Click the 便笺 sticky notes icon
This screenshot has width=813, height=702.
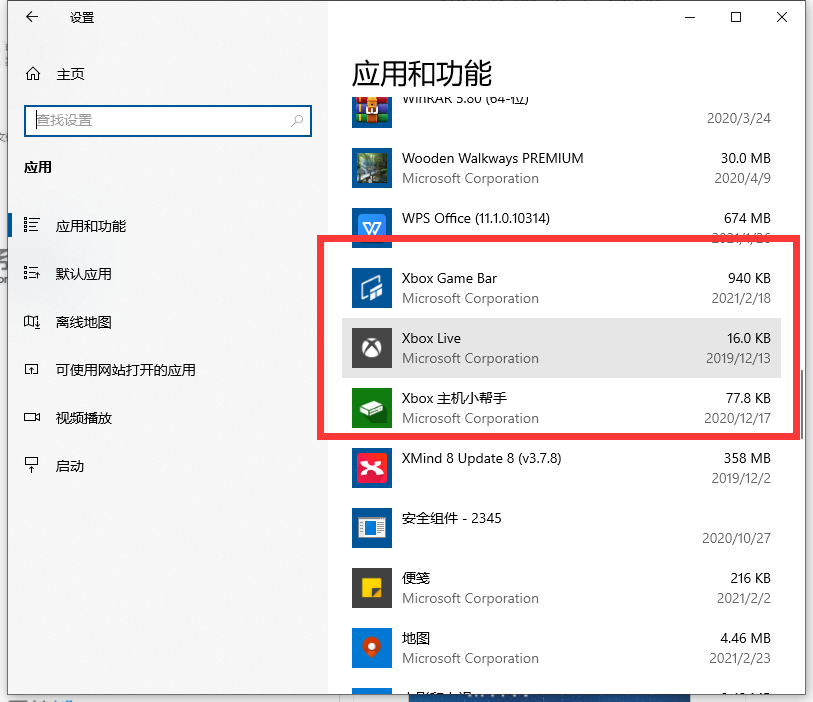[x=372, y=588]
